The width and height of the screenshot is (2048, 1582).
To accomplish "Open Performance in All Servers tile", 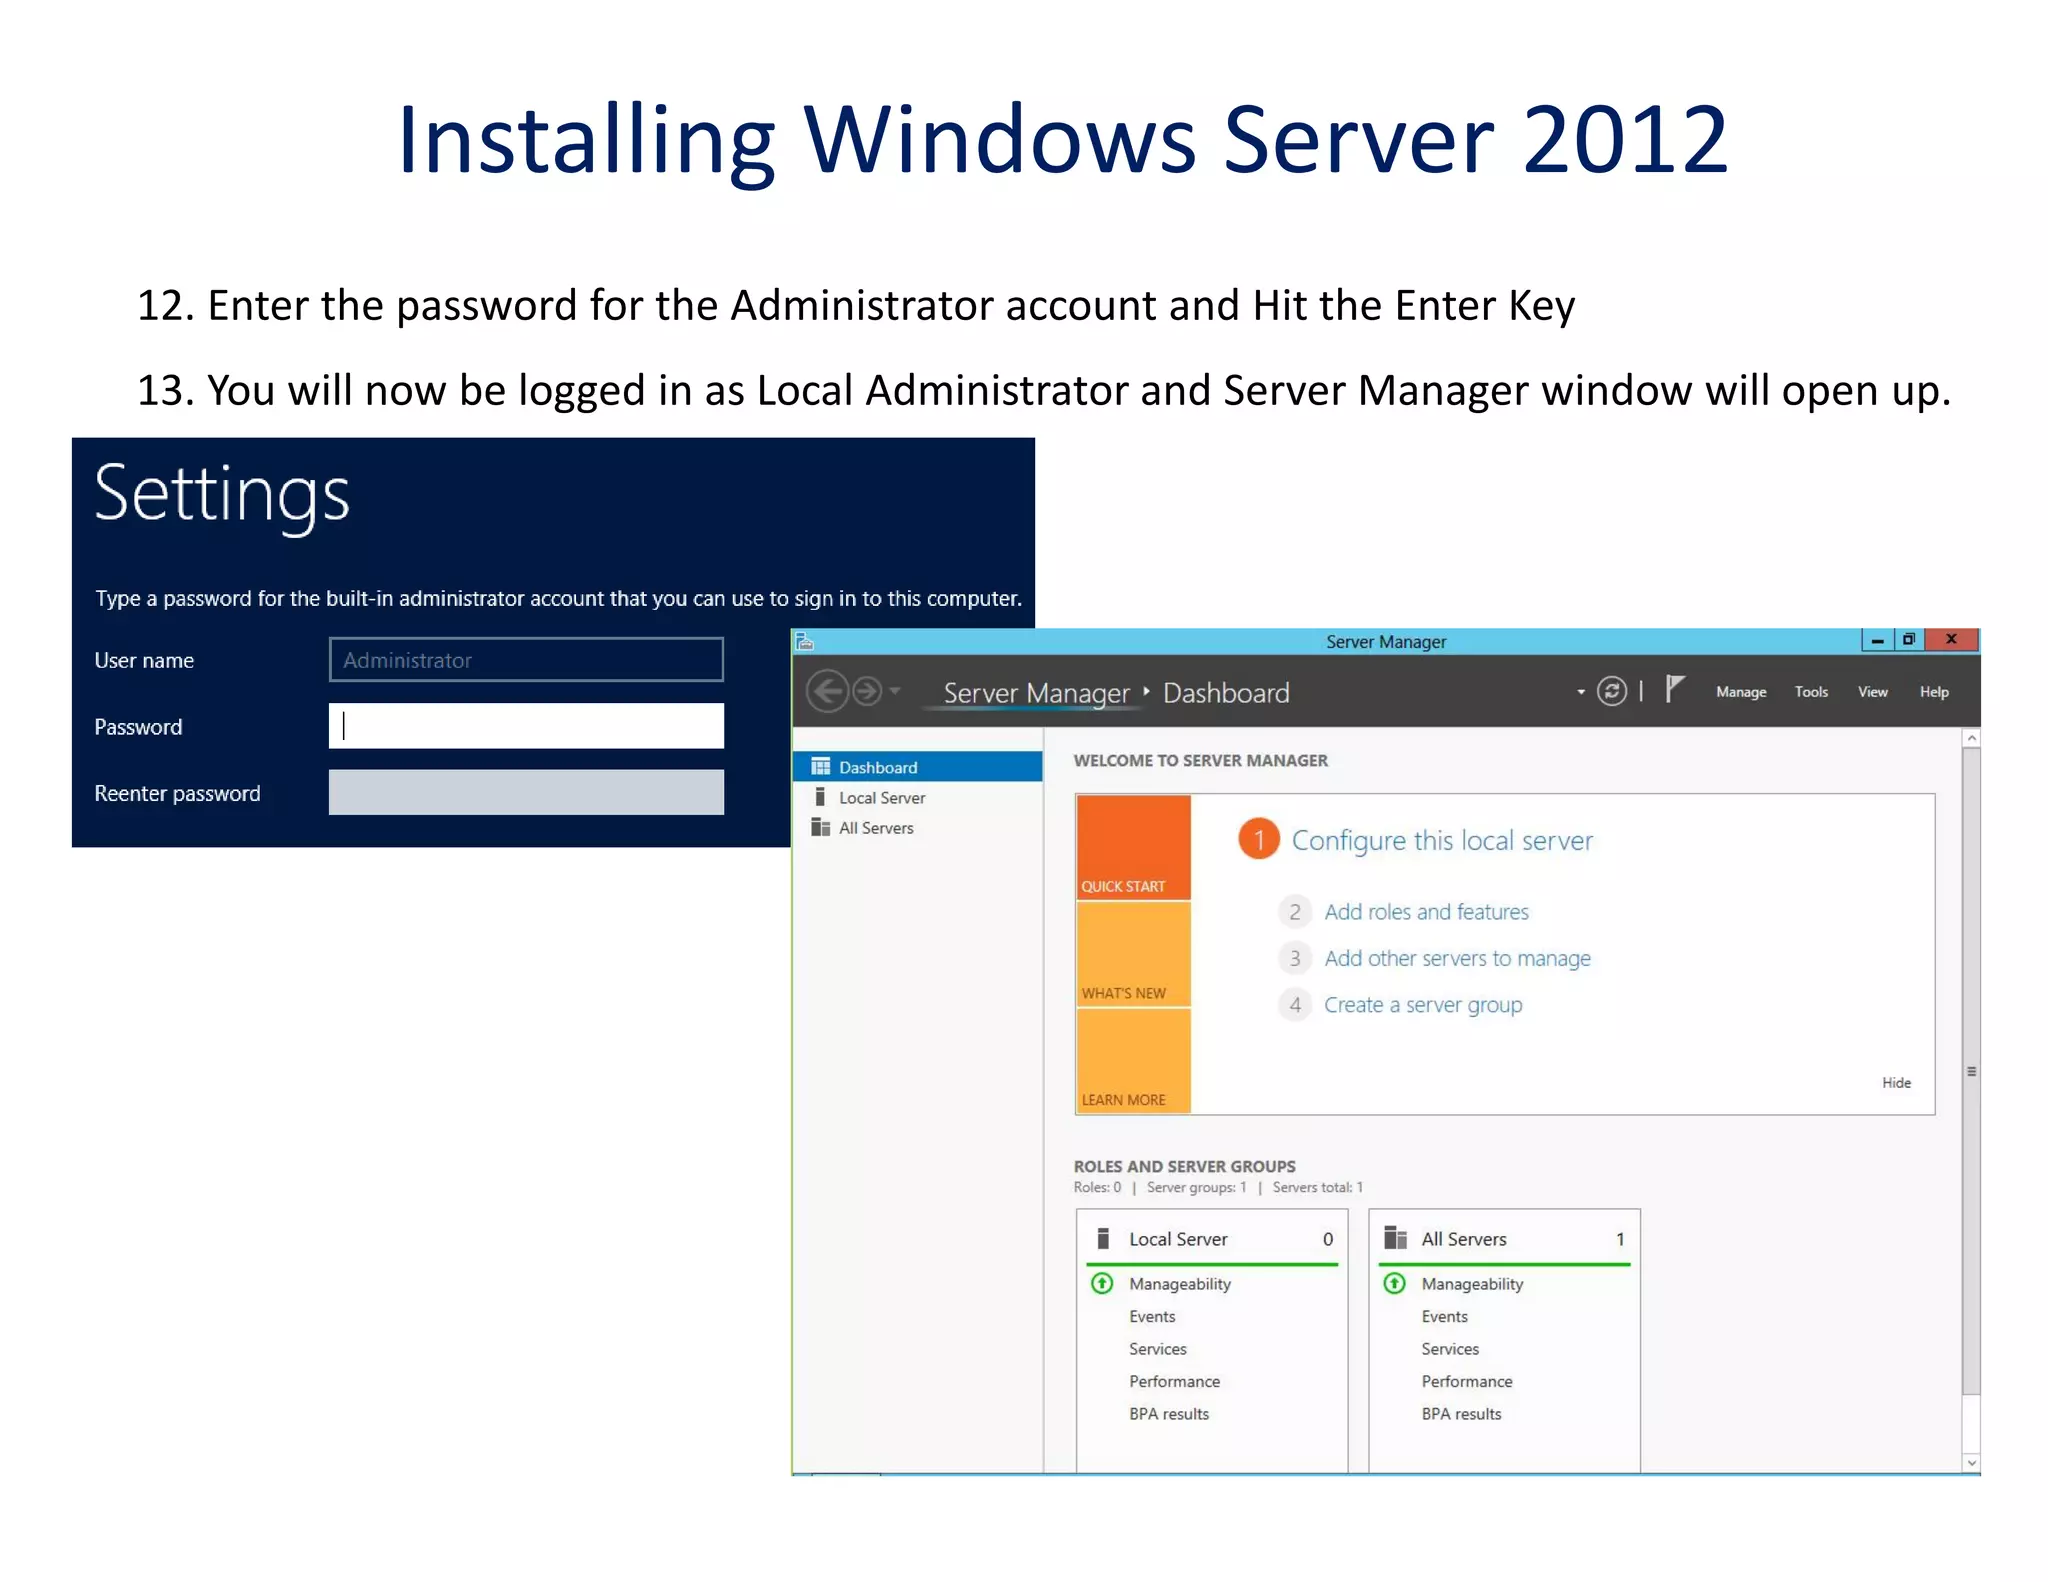I will click(1466, 1381).
